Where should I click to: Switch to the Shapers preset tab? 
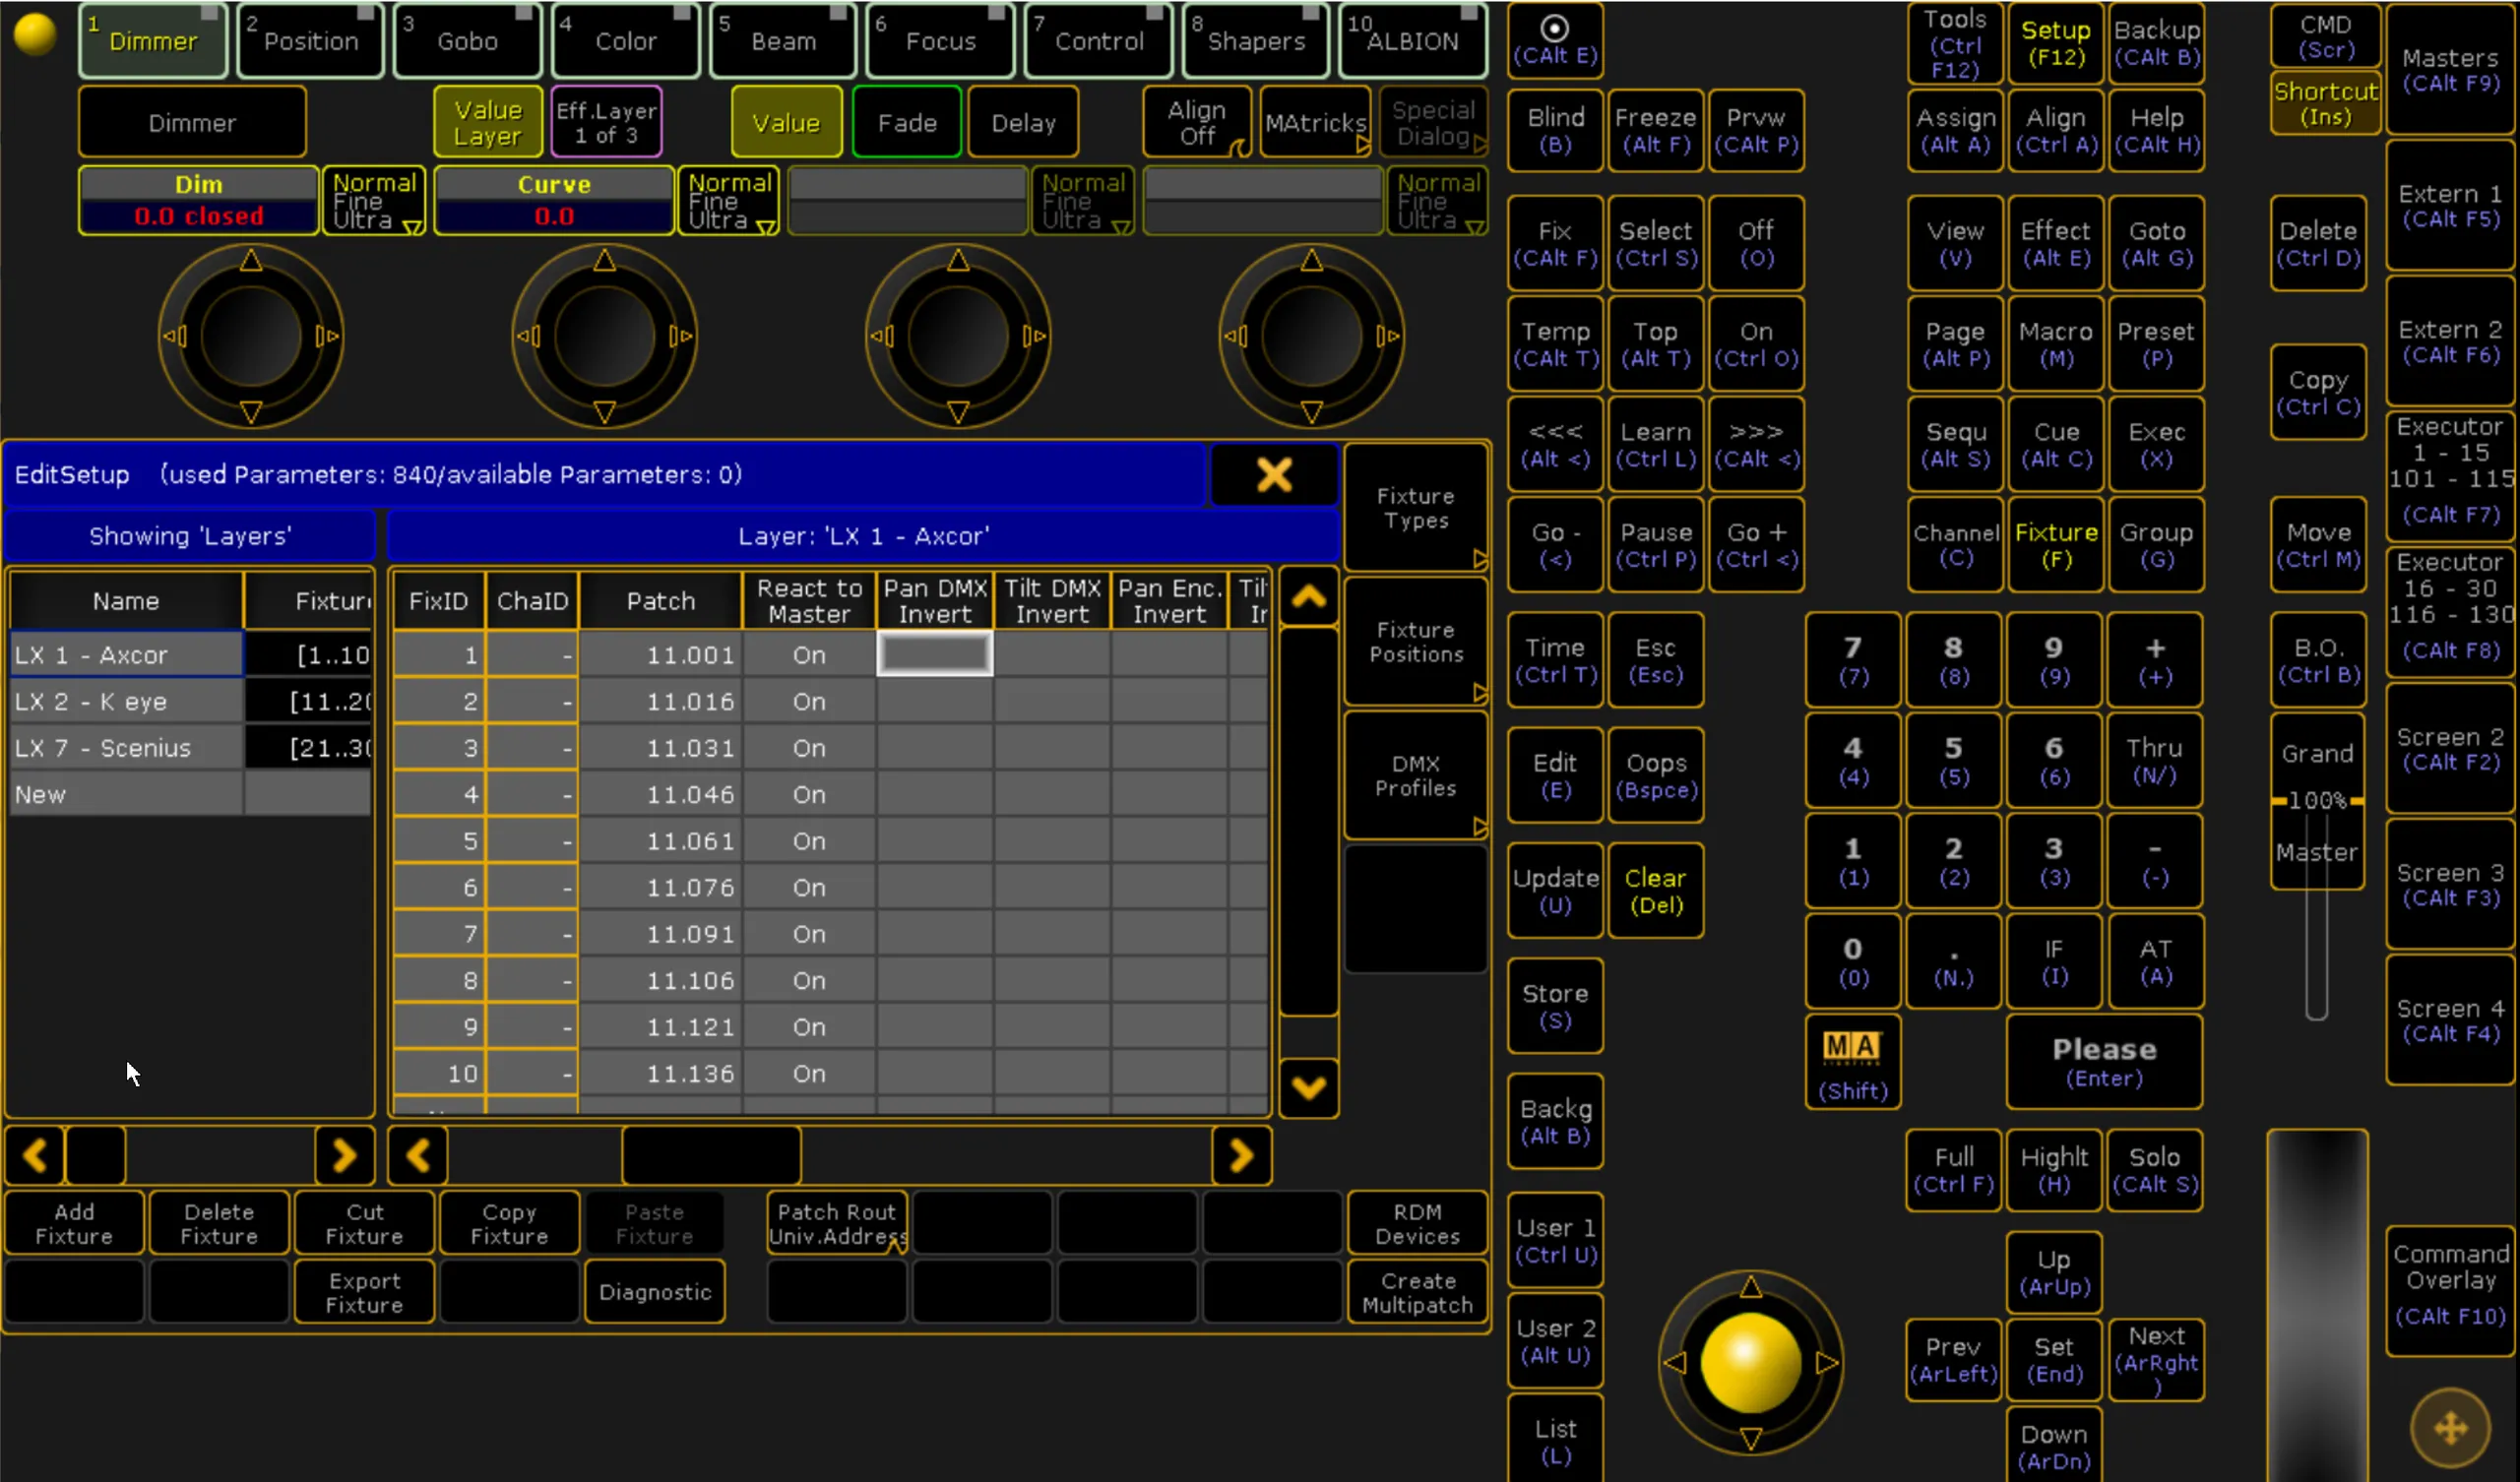pos(1256,40)
